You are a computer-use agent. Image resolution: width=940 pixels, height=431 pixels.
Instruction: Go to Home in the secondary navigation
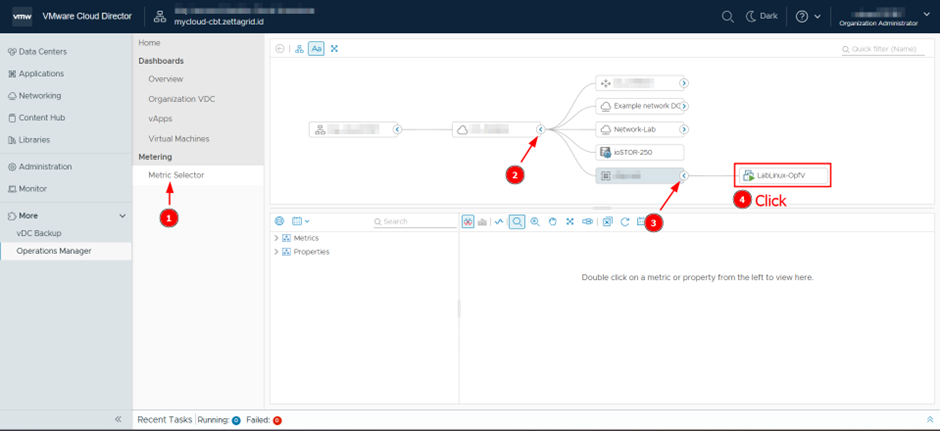point(149,43)
